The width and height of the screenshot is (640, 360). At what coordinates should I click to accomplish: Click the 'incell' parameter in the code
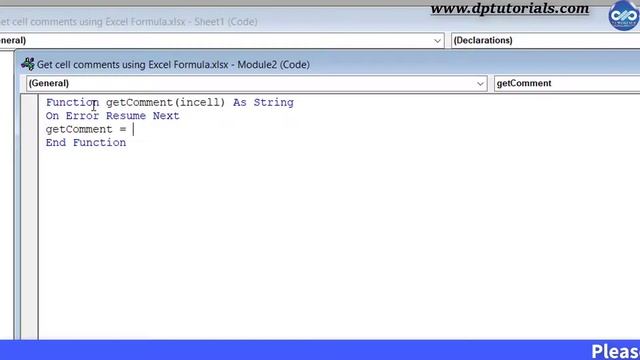(x=200, y=102)
